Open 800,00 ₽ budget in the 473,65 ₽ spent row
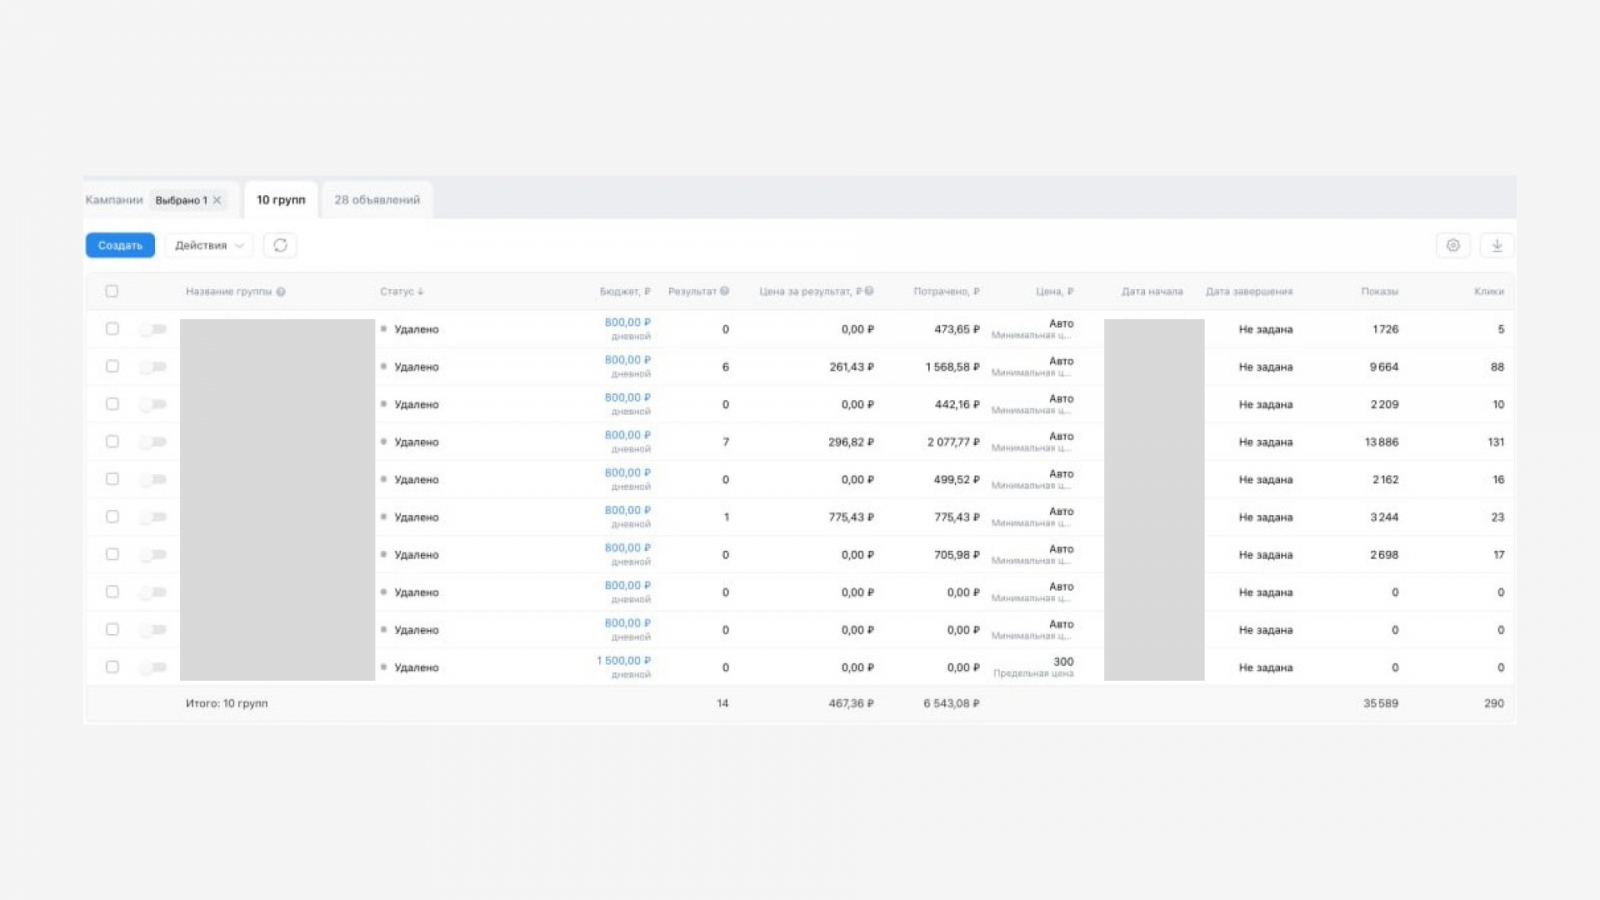 point(627,323)
